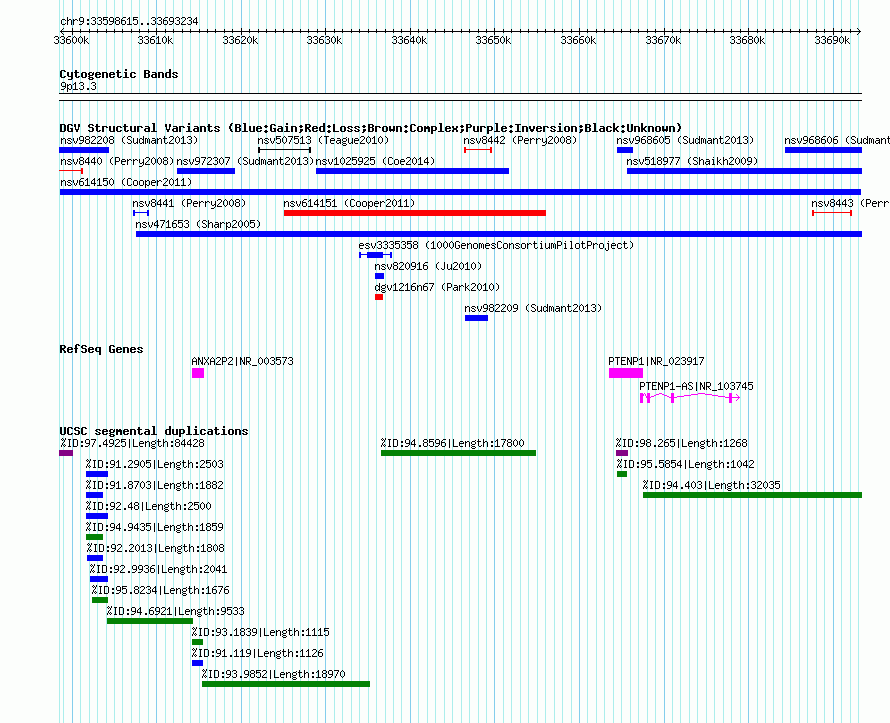Select the nsv820916 (Ju2010) label

[428, 266]
